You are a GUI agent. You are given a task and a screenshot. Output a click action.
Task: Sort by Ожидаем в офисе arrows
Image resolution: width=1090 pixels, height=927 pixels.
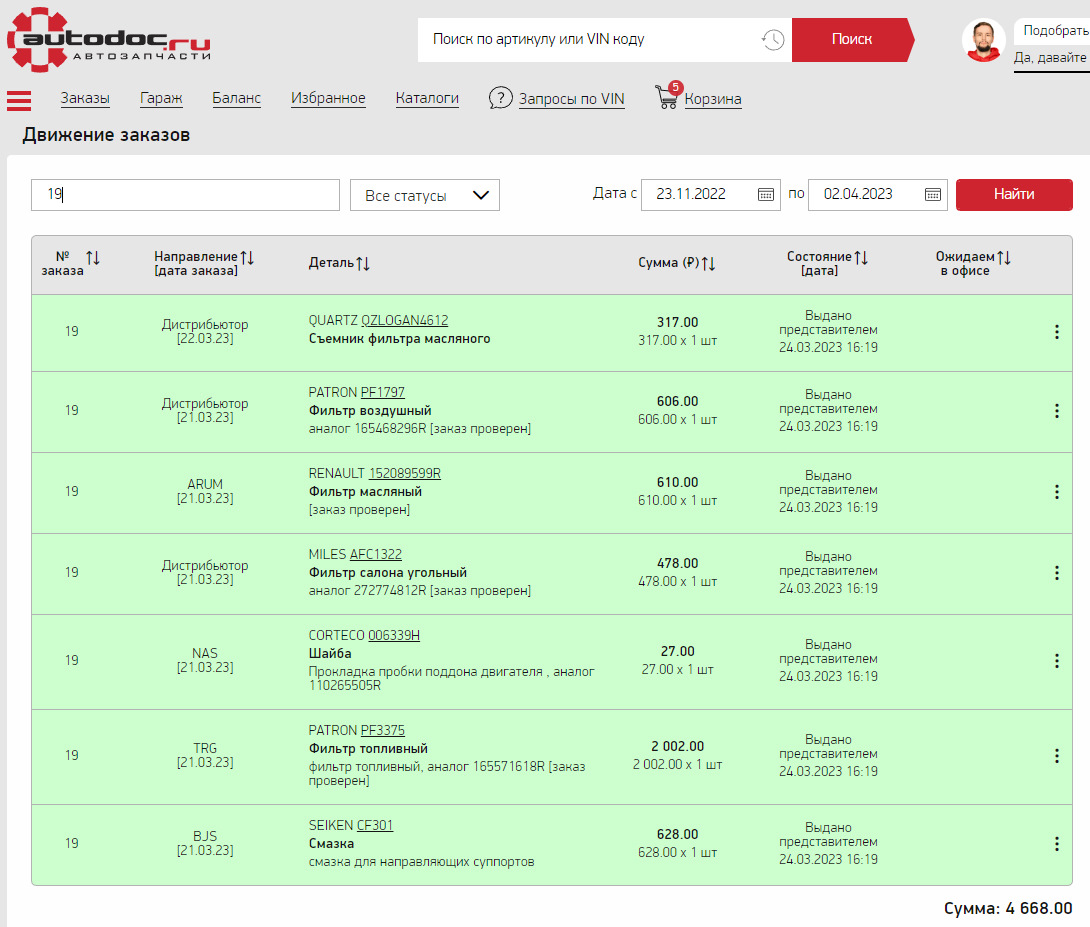(x=1004, y=257)
